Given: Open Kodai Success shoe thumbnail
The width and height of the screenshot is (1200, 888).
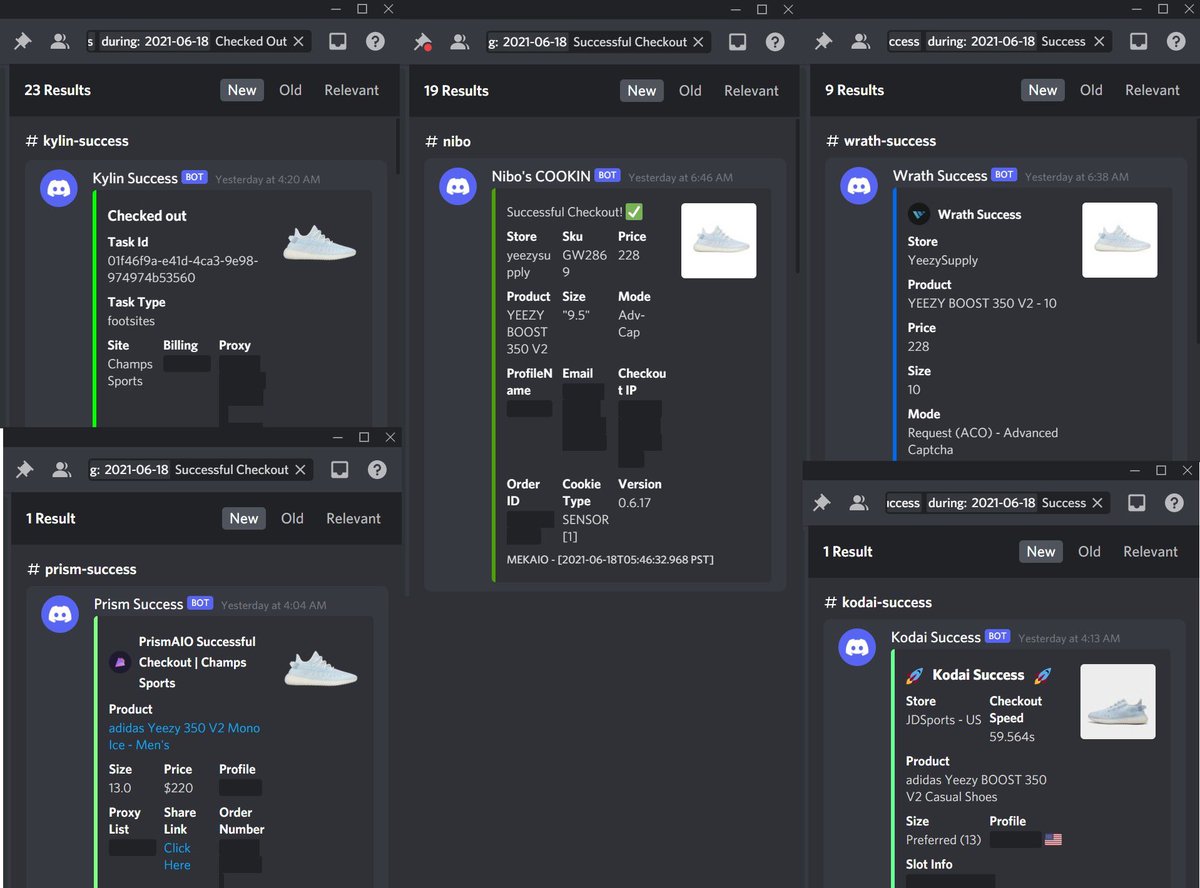Looking at the screenshot, I should [x=1117, y=702].
